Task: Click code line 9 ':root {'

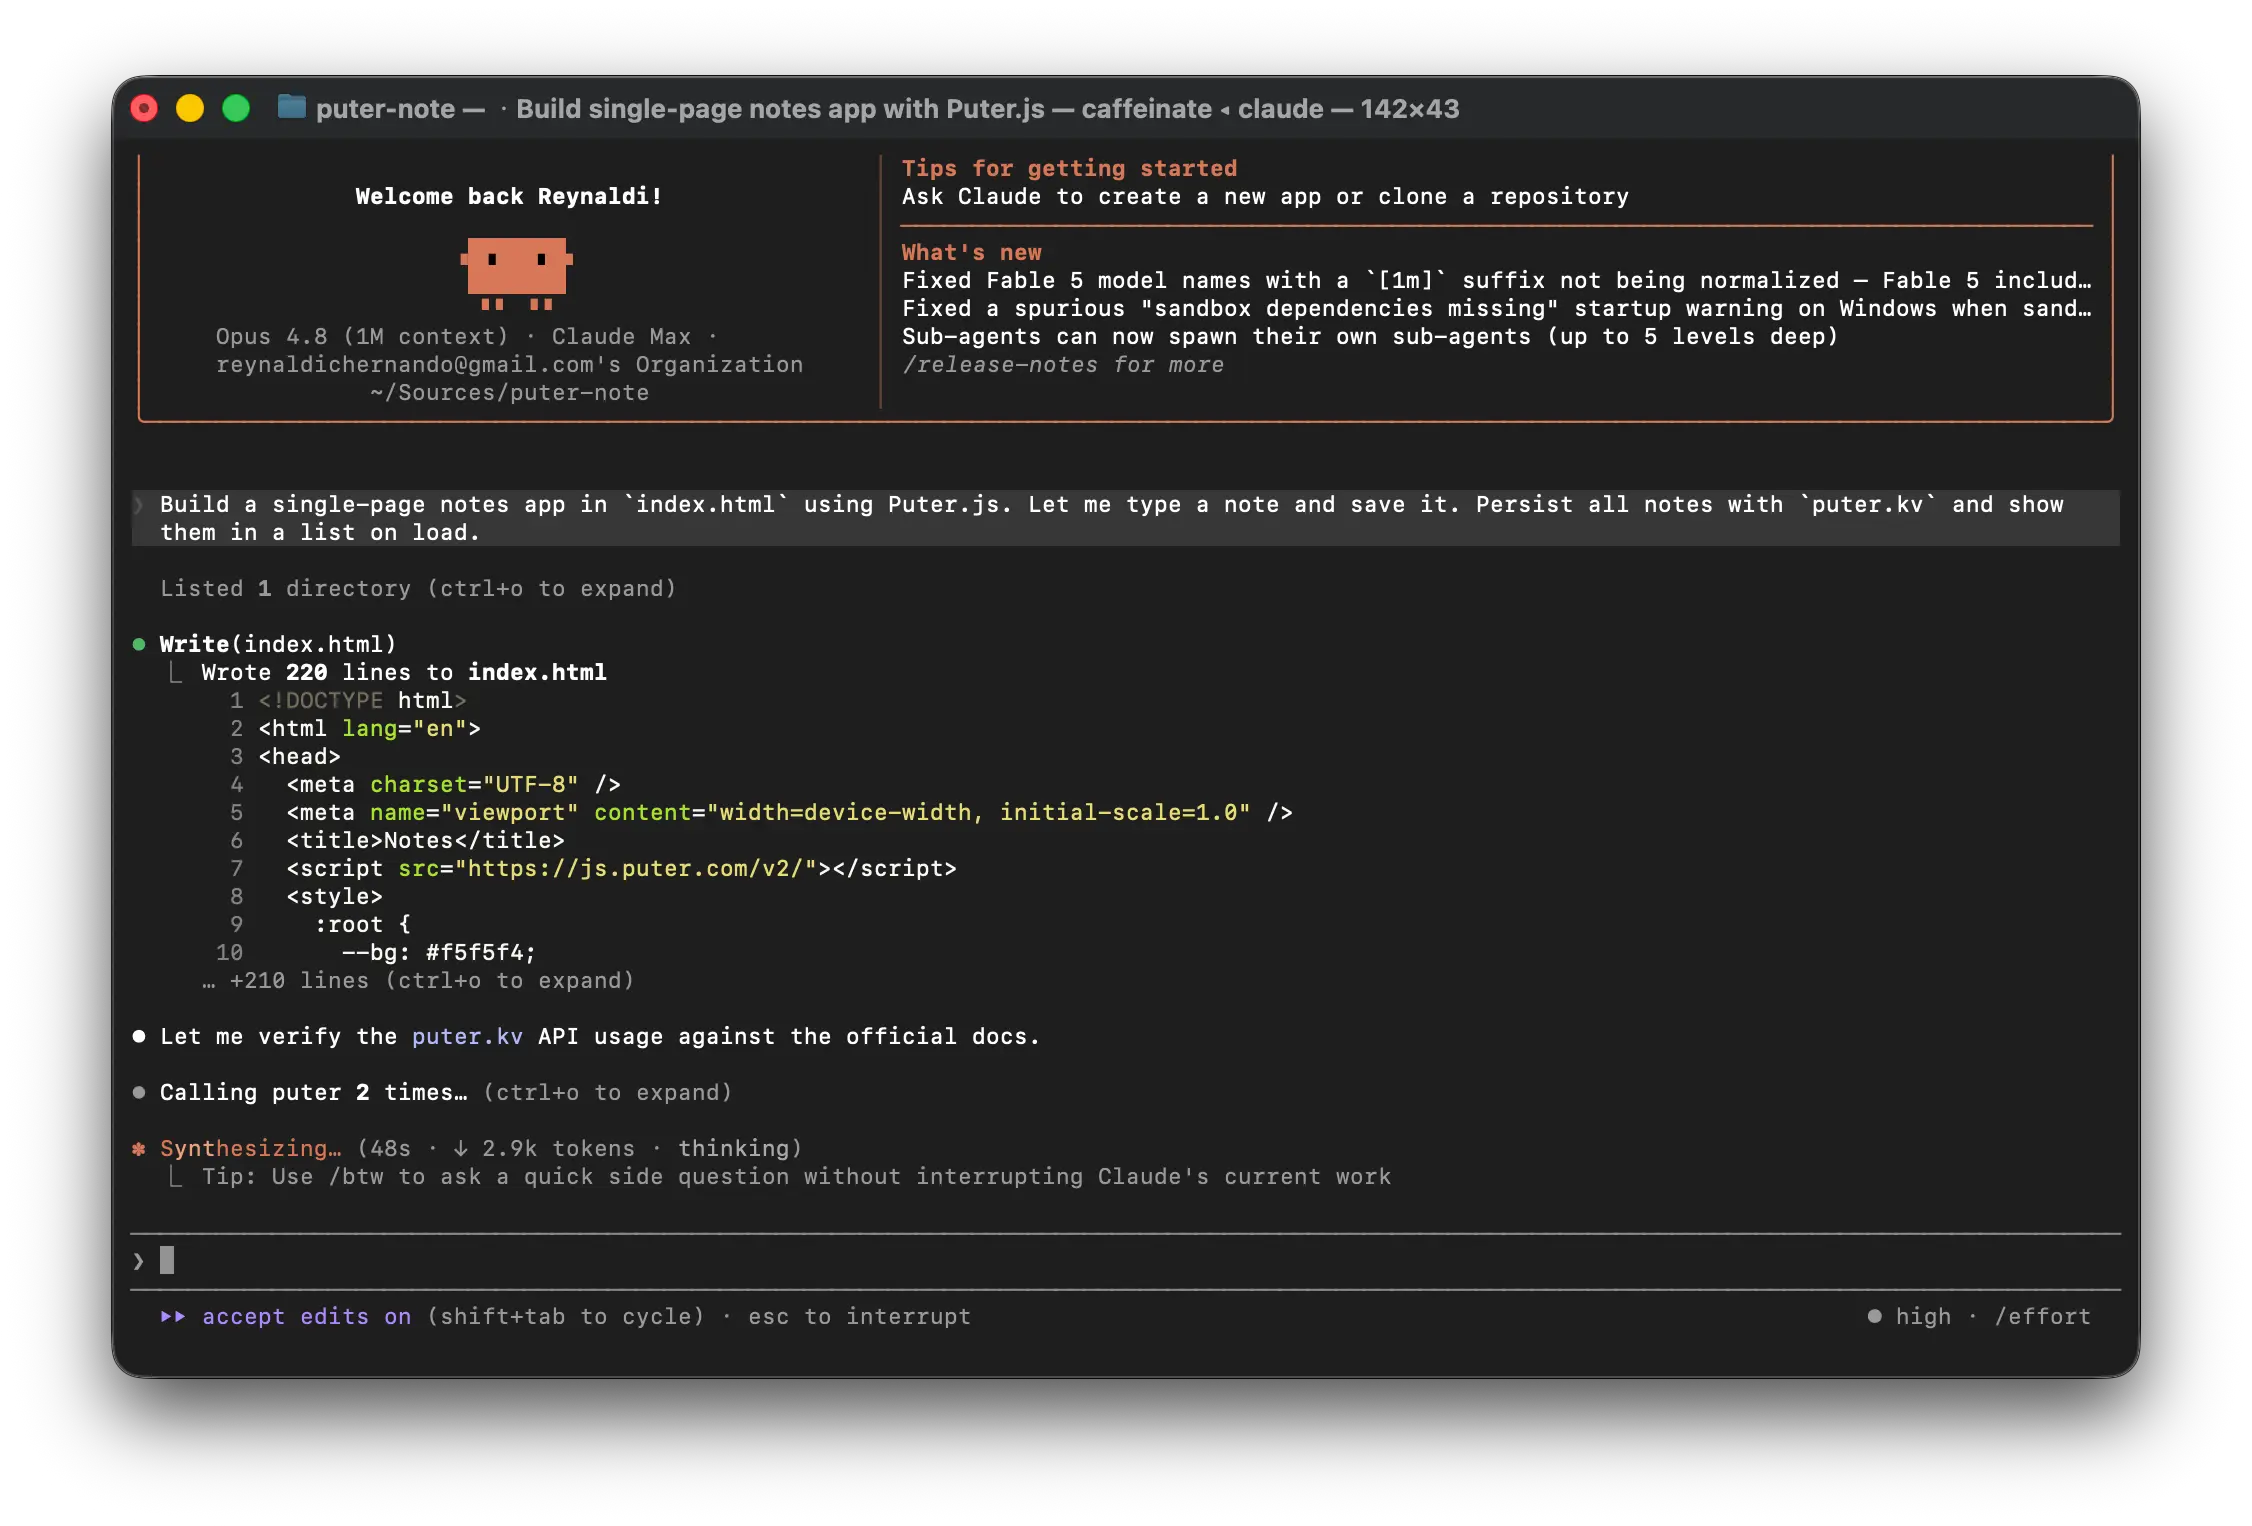Action: click(362, 925)
